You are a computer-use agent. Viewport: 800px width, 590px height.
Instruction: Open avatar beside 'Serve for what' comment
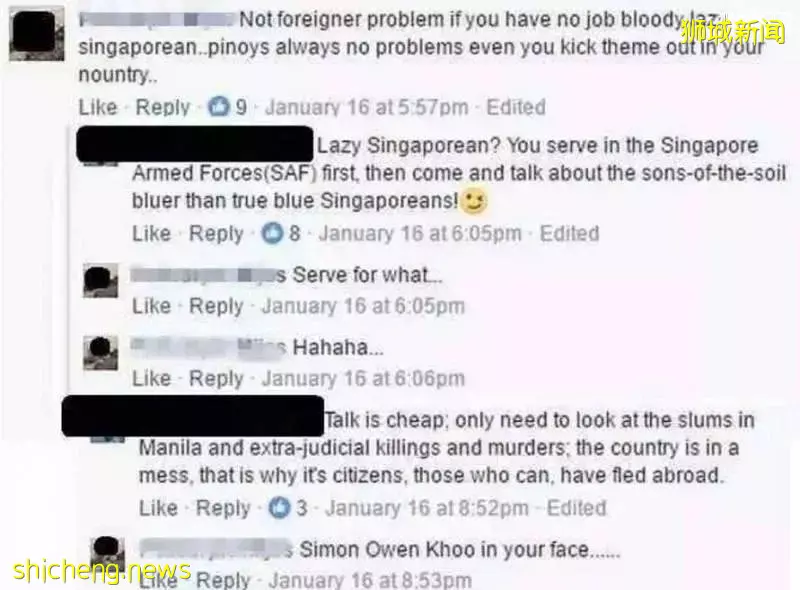(x=101, y=281)
